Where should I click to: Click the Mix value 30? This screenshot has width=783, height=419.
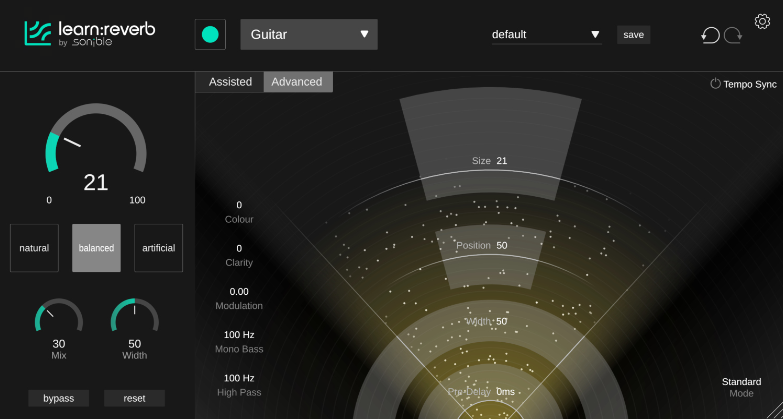pyautogui.click(x=59, y=344)
